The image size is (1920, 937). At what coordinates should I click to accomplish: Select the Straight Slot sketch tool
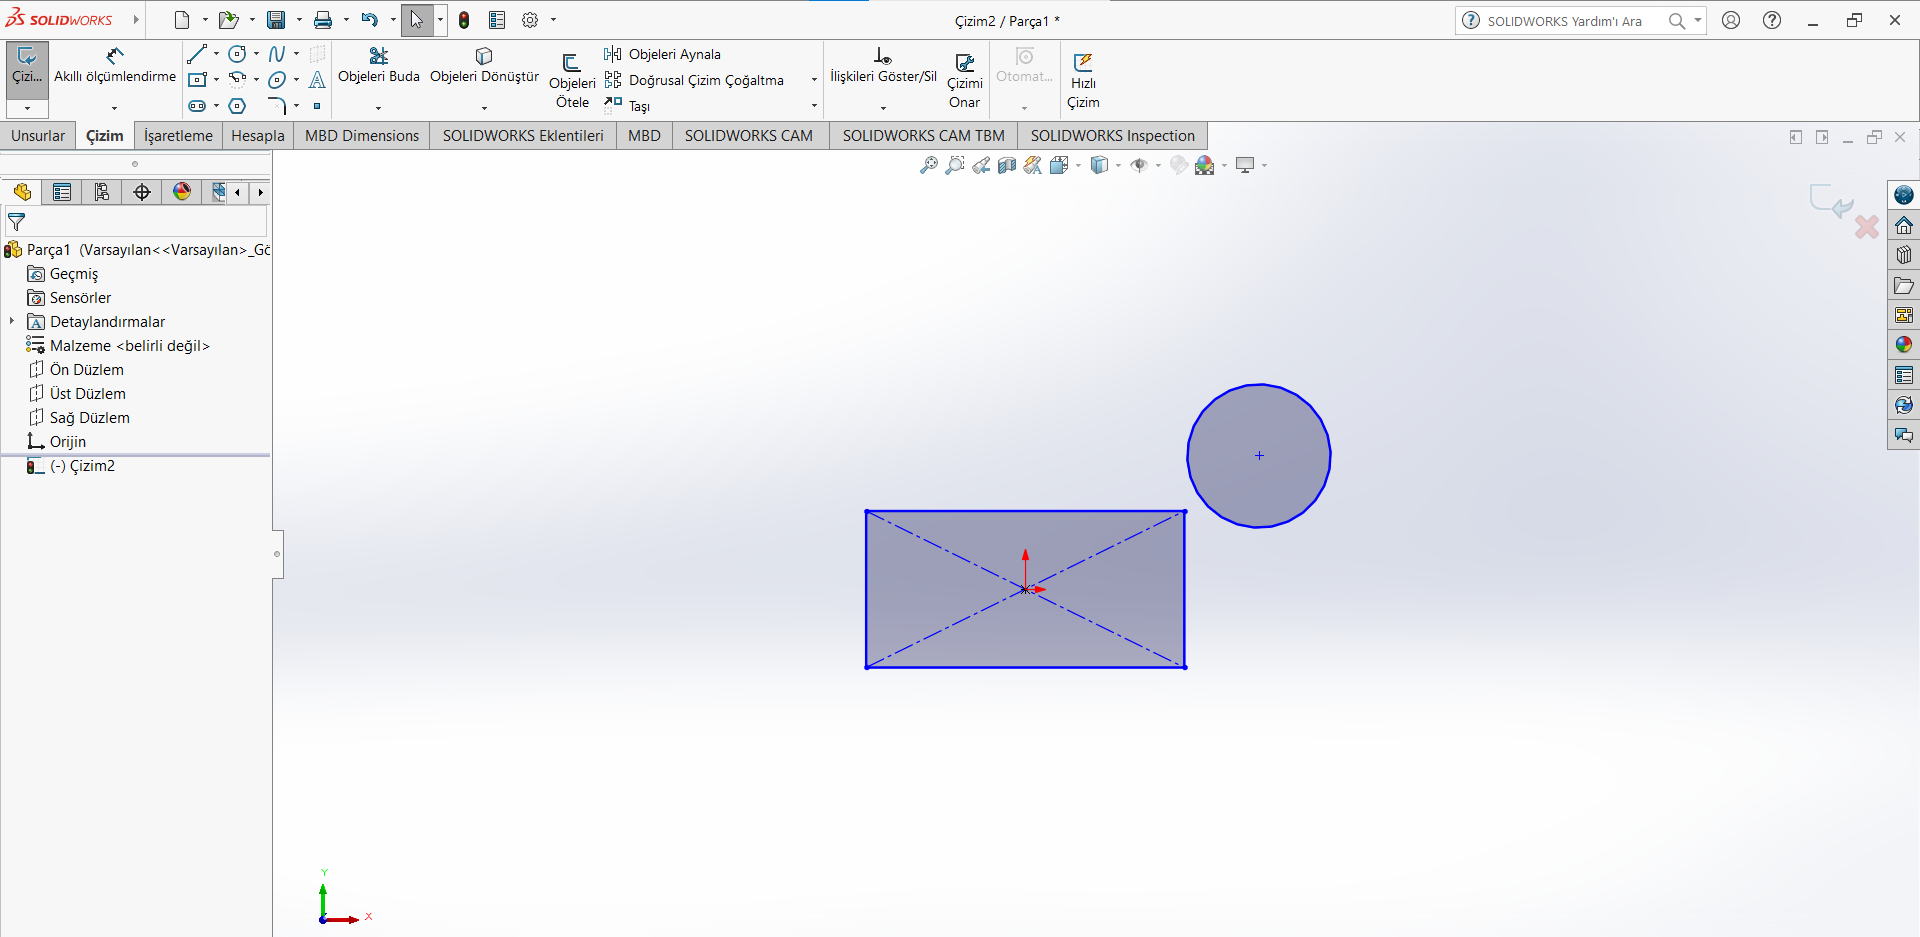click(x=197, y=105)
